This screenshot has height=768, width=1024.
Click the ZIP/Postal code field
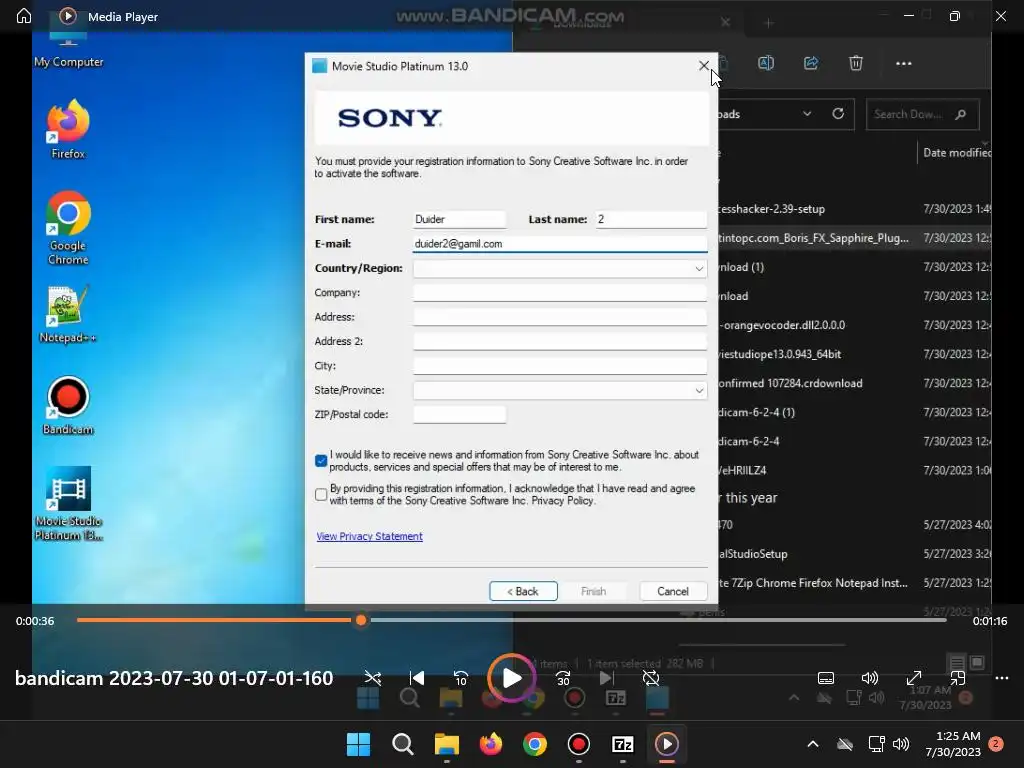(460, 415)
